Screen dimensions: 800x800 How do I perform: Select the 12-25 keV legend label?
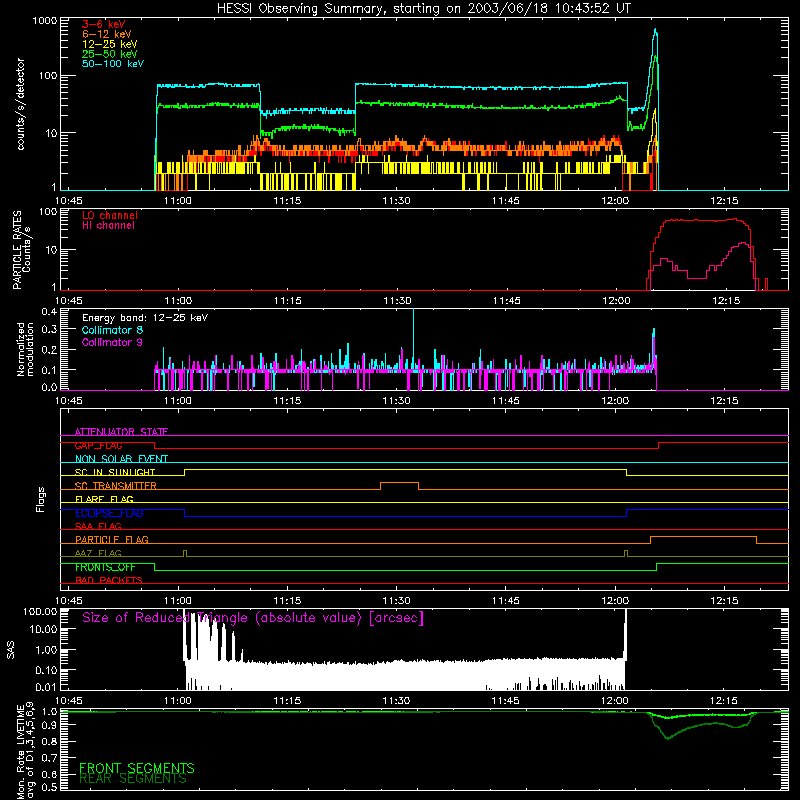tap(109, 44)
